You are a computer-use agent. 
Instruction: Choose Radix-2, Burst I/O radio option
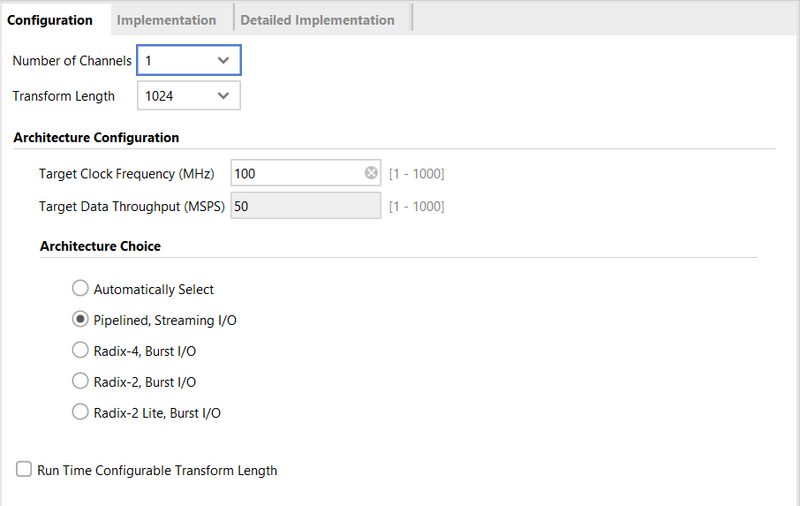[80, 381]
